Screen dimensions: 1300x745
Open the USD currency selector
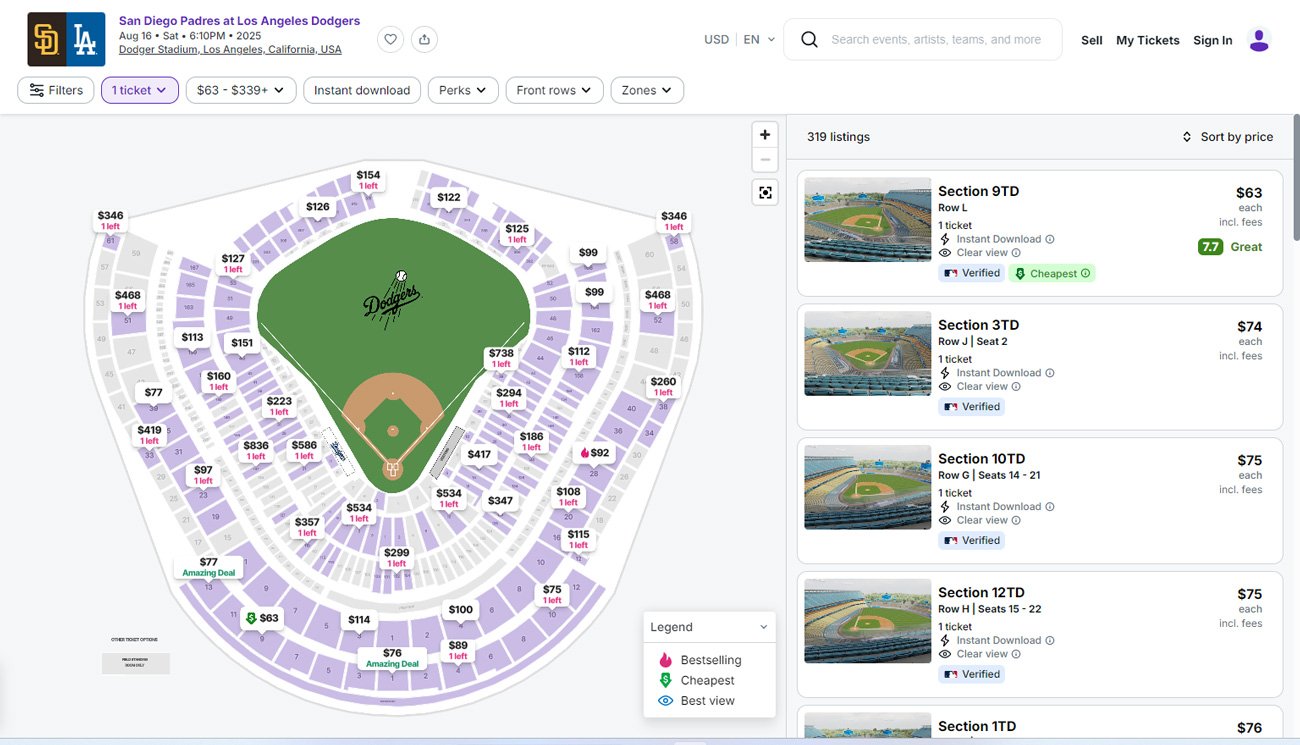[x=716, y=40]
